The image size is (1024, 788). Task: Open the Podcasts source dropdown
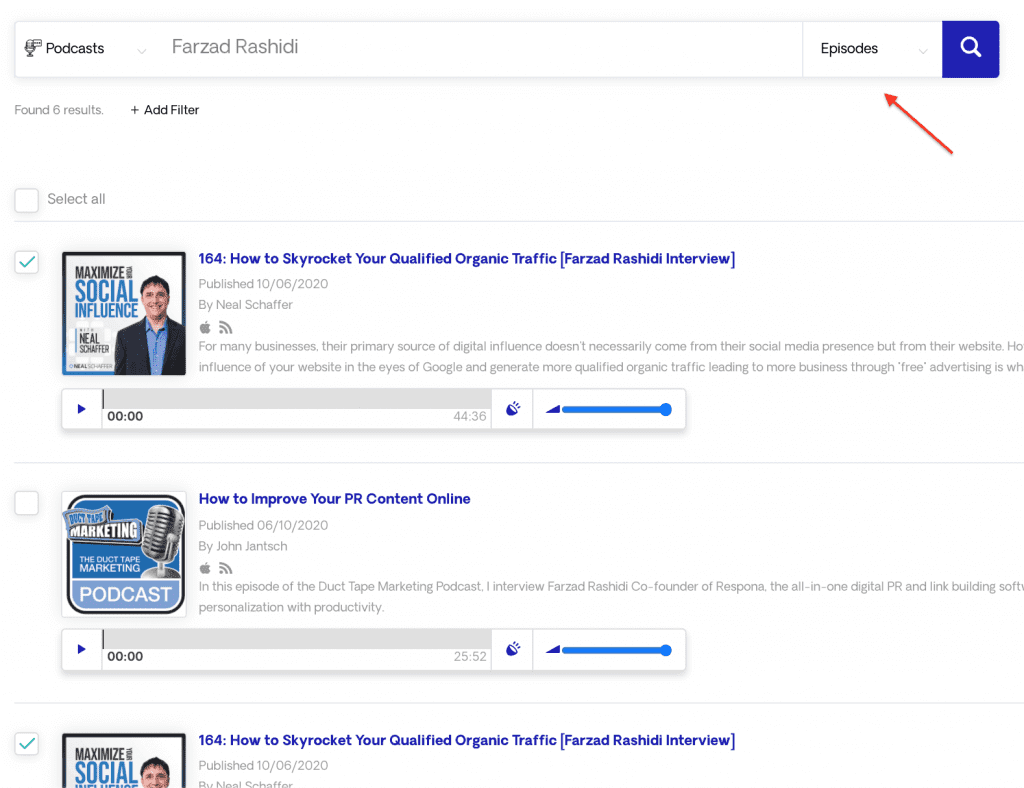[x=85, y=49]
